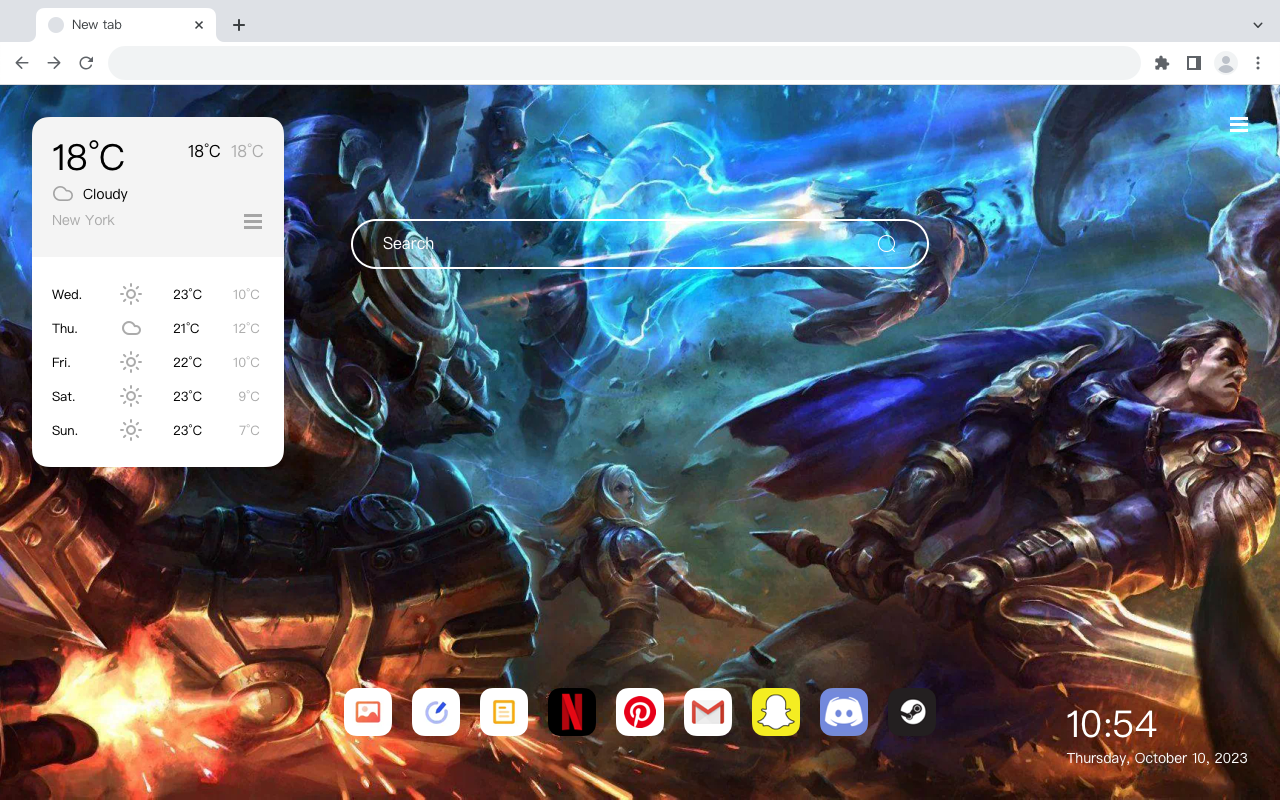Image resolution: width=1280 pixels, height=800 pixels.
Task: Open the Snapchat shortcut
Action: 776,712
